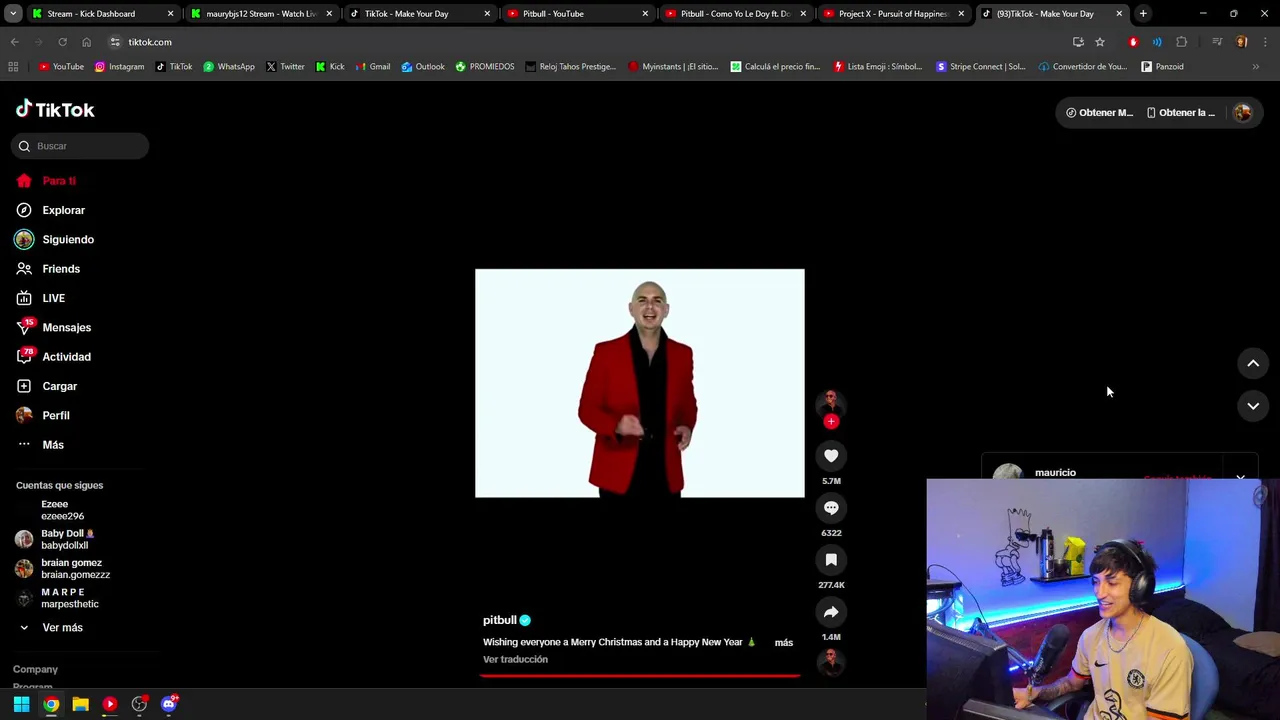Open the YouTube bookmark
Viewport: 1280px width, 720px height.
click(x=62, y=67)
